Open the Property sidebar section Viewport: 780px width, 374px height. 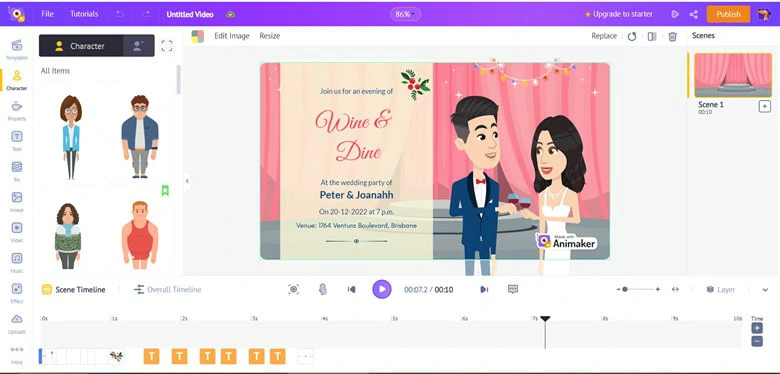coord(16,110)
